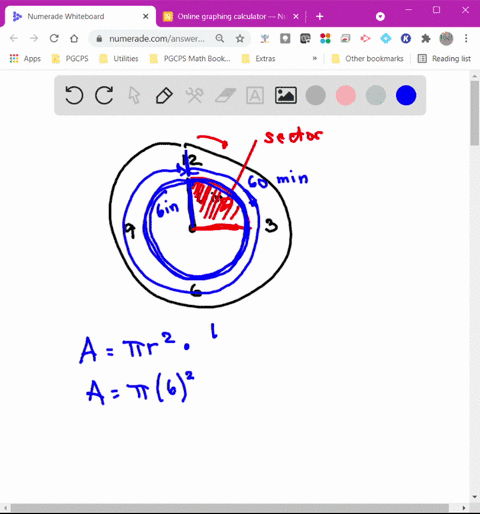Screen dimensions: 480x514
Task: Select the pointer selection tool
Action: pyautogui.click(x=134, y=95)
